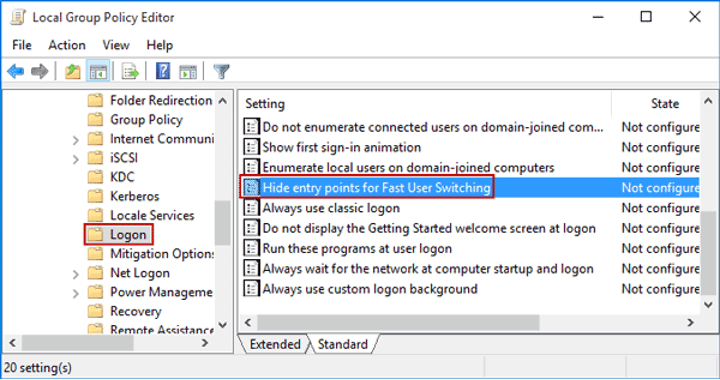
Task: Expand the Power Management tree node
Action: click(75, 293)
